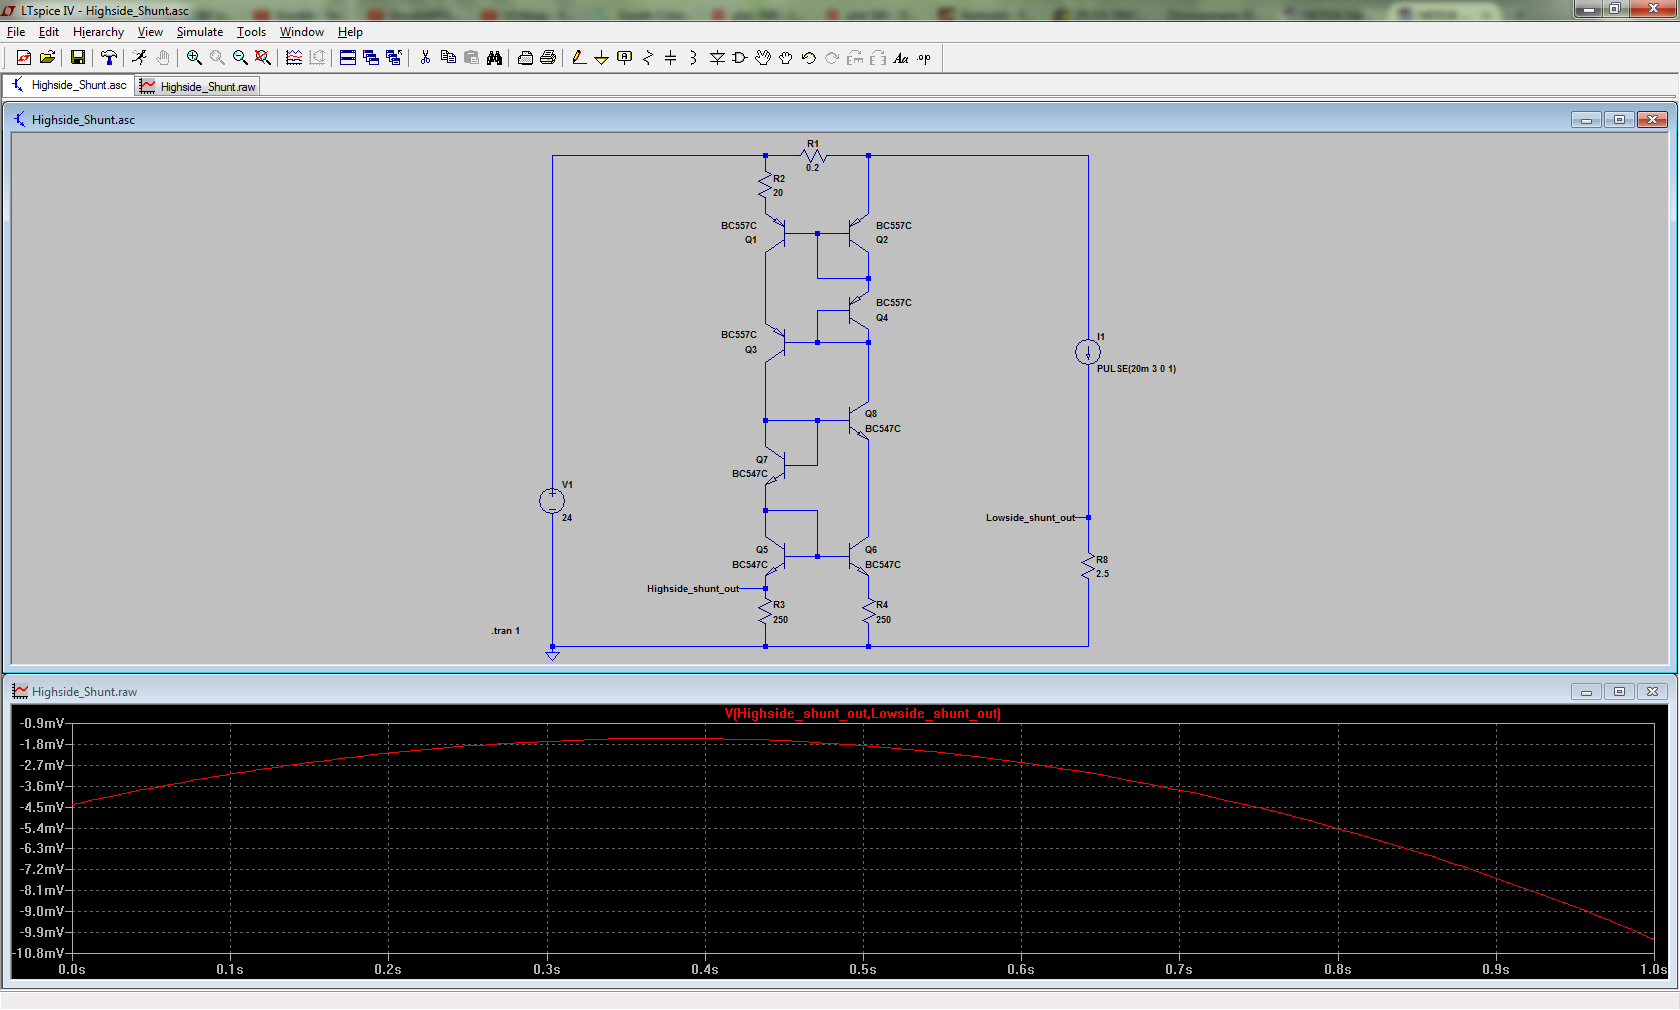Viewport: 1680px width, 1010px height.
Task: Select the diode placement tool
Action: [x=717, y=58]
